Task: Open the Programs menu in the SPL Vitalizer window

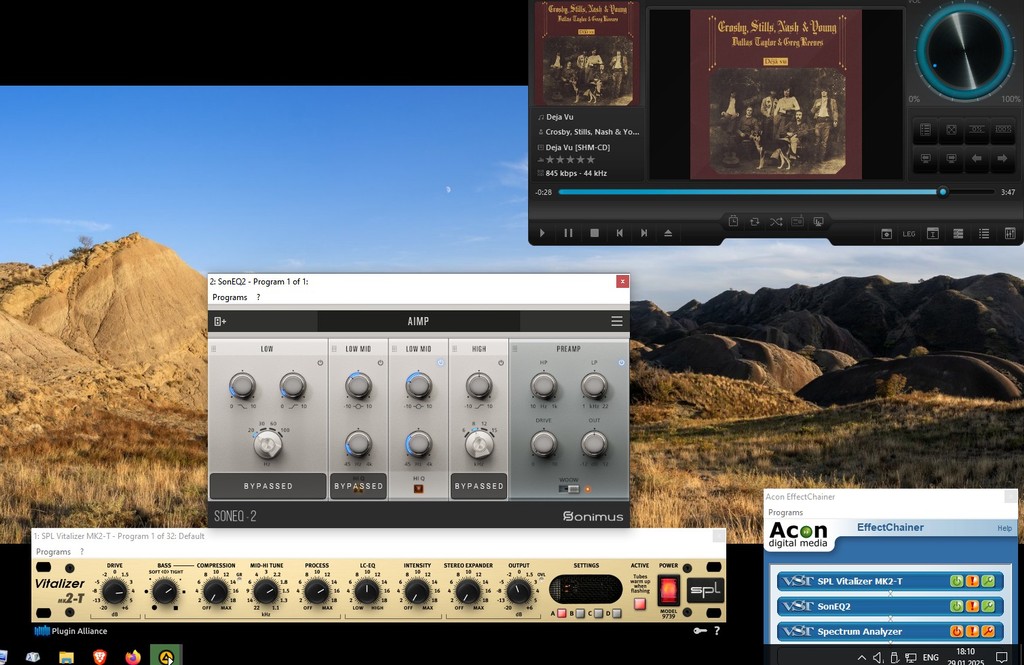Action: coord(54,552)
